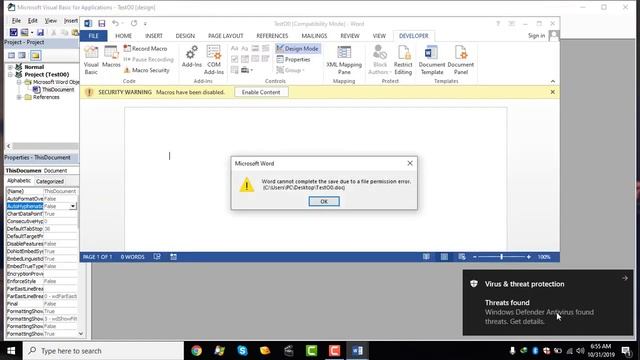Switch to the INSERT ribbon tab
The height and width of the screenshot is (360, 640).
[154, 36]
